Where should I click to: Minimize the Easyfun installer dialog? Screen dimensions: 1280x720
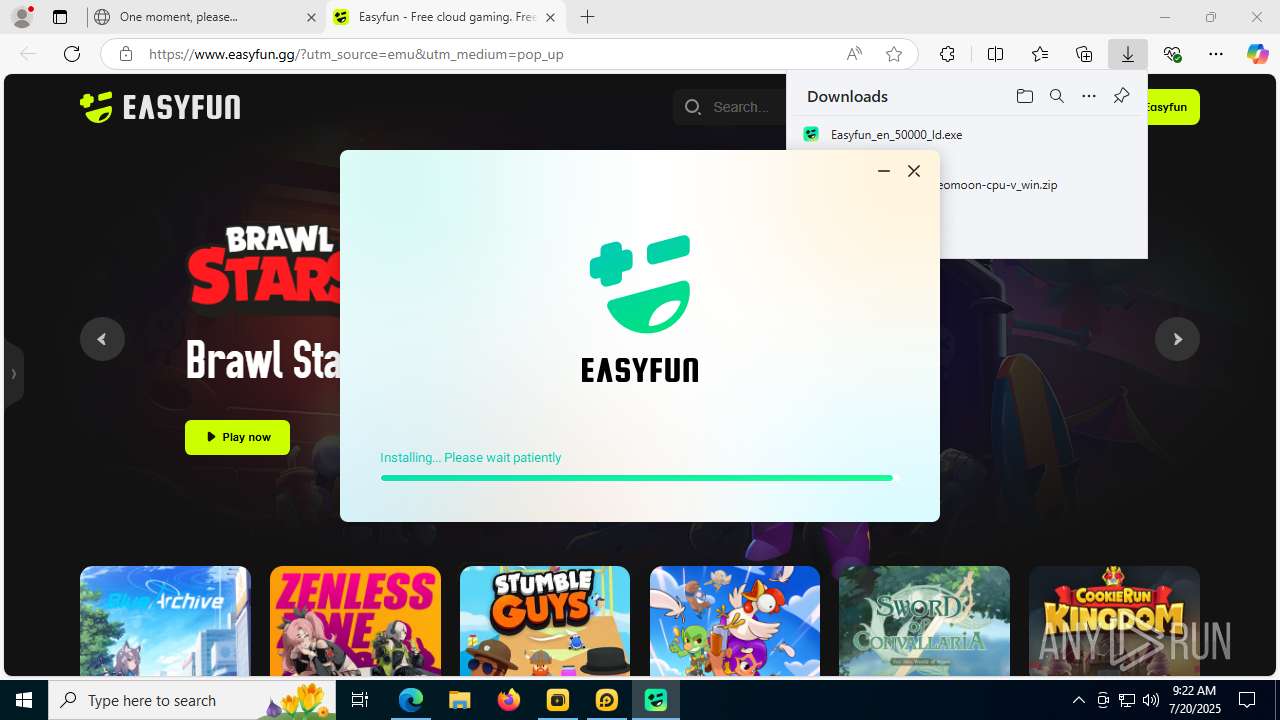[884, 171]
